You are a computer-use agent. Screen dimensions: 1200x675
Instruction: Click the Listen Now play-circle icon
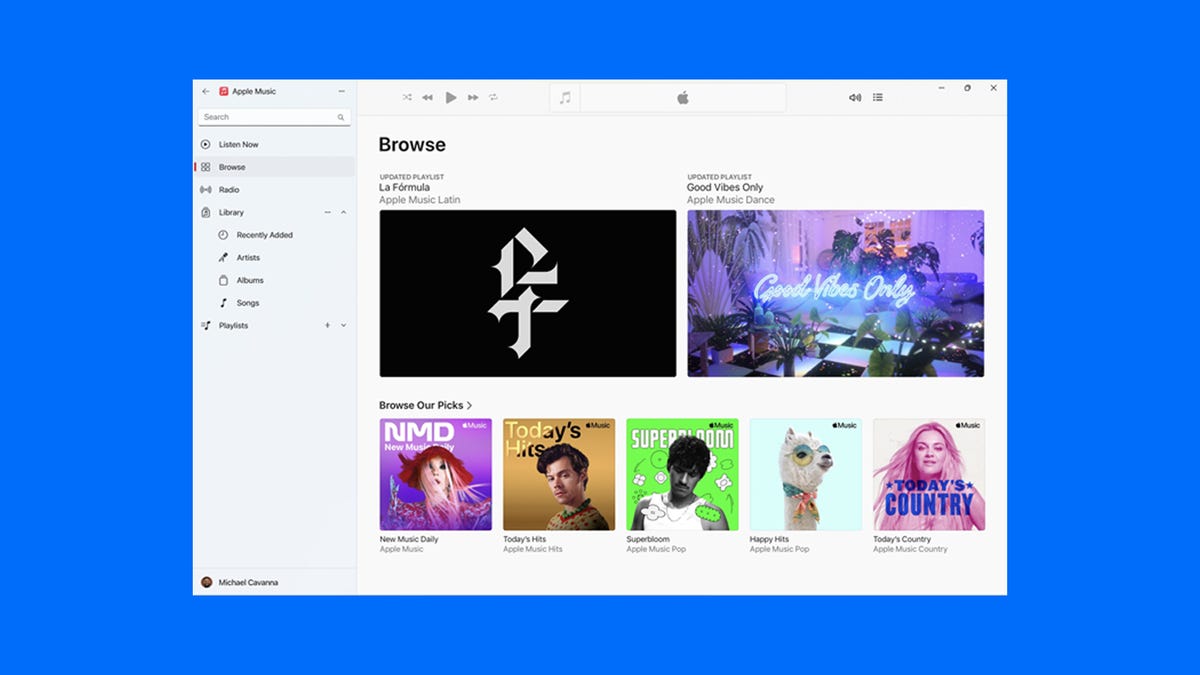206,145
